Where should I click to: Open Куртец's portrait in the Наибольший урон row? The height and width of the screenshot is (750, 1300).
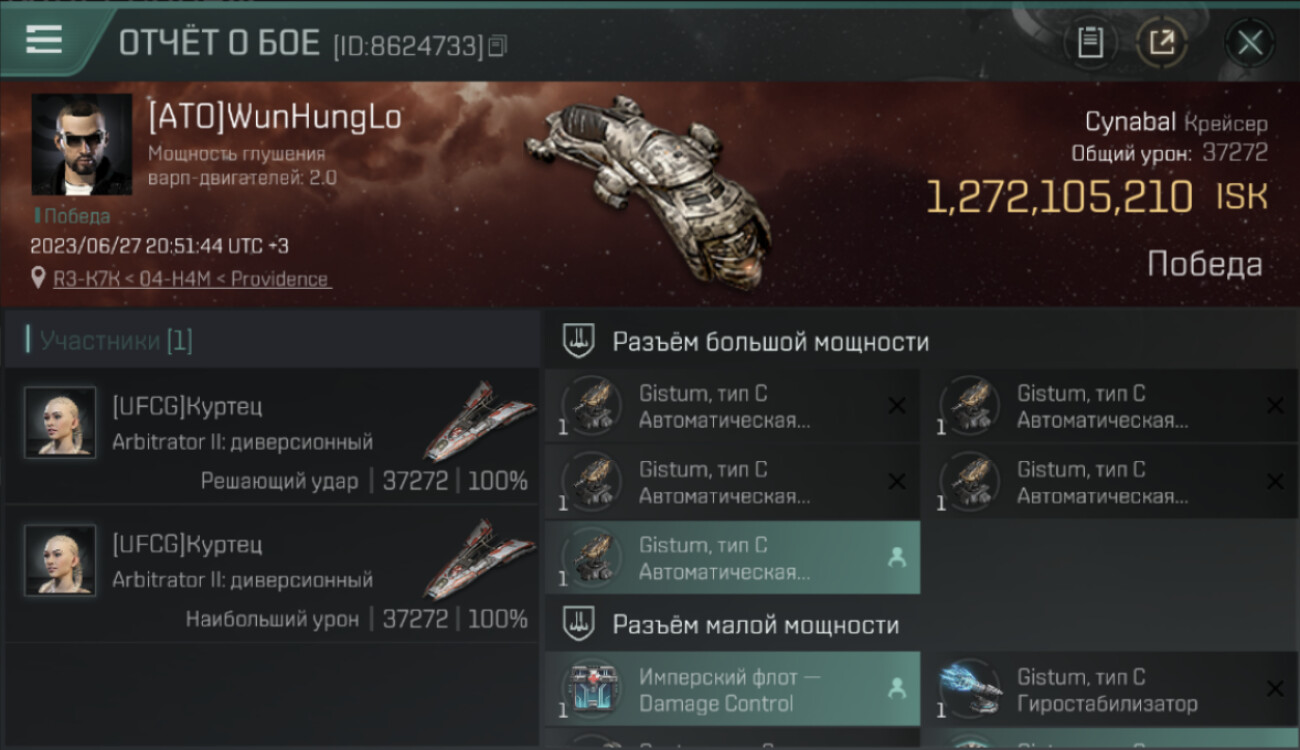click(60, 561)
